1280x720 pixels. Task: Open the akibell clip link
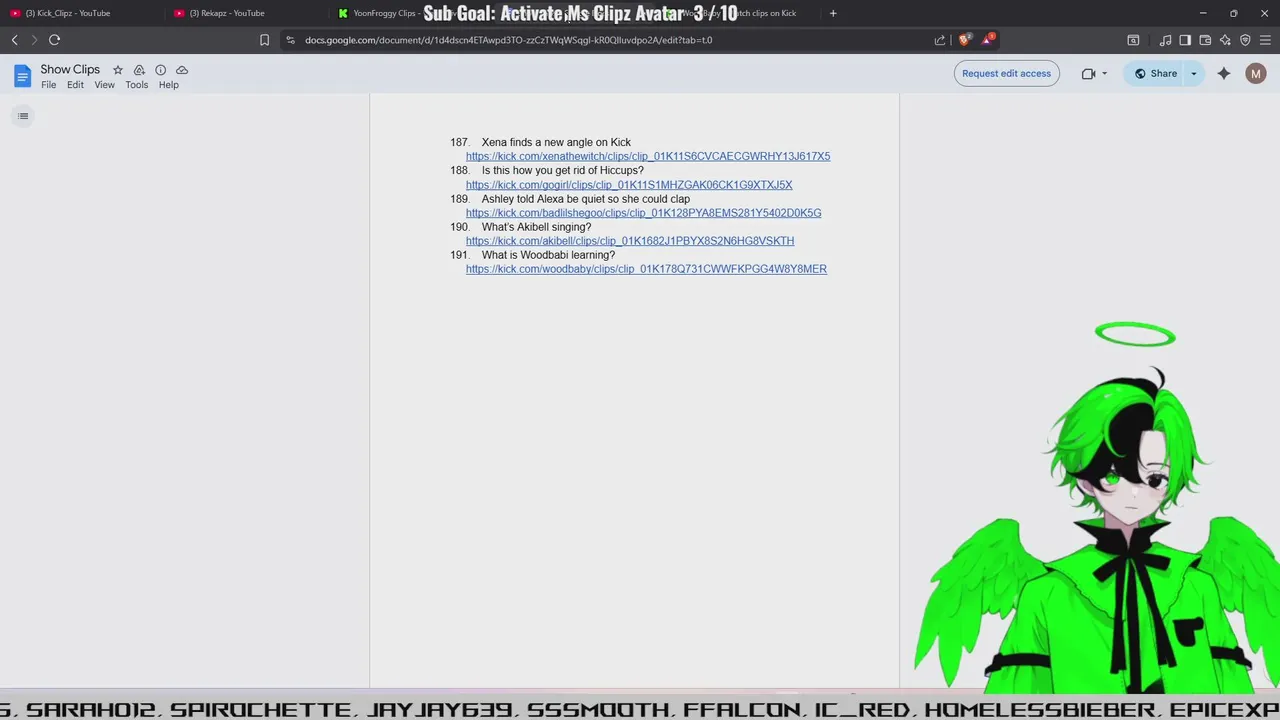pos(630,241)
